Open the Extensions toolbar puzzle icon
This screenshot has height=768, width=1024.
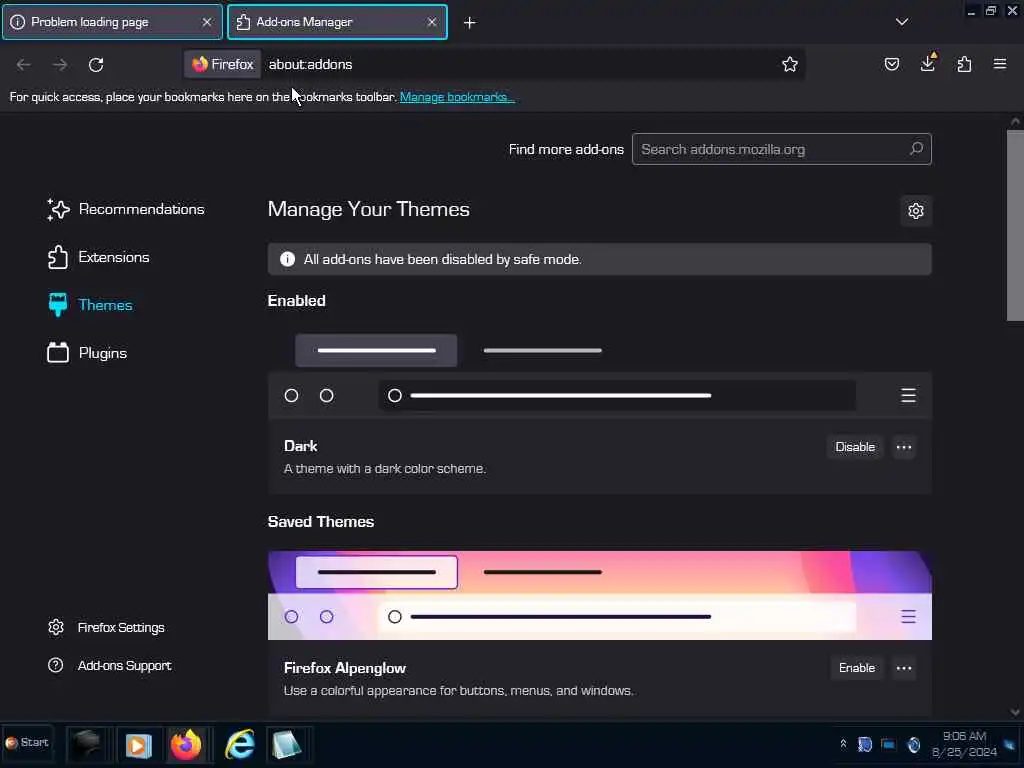[x=964, y=64]
